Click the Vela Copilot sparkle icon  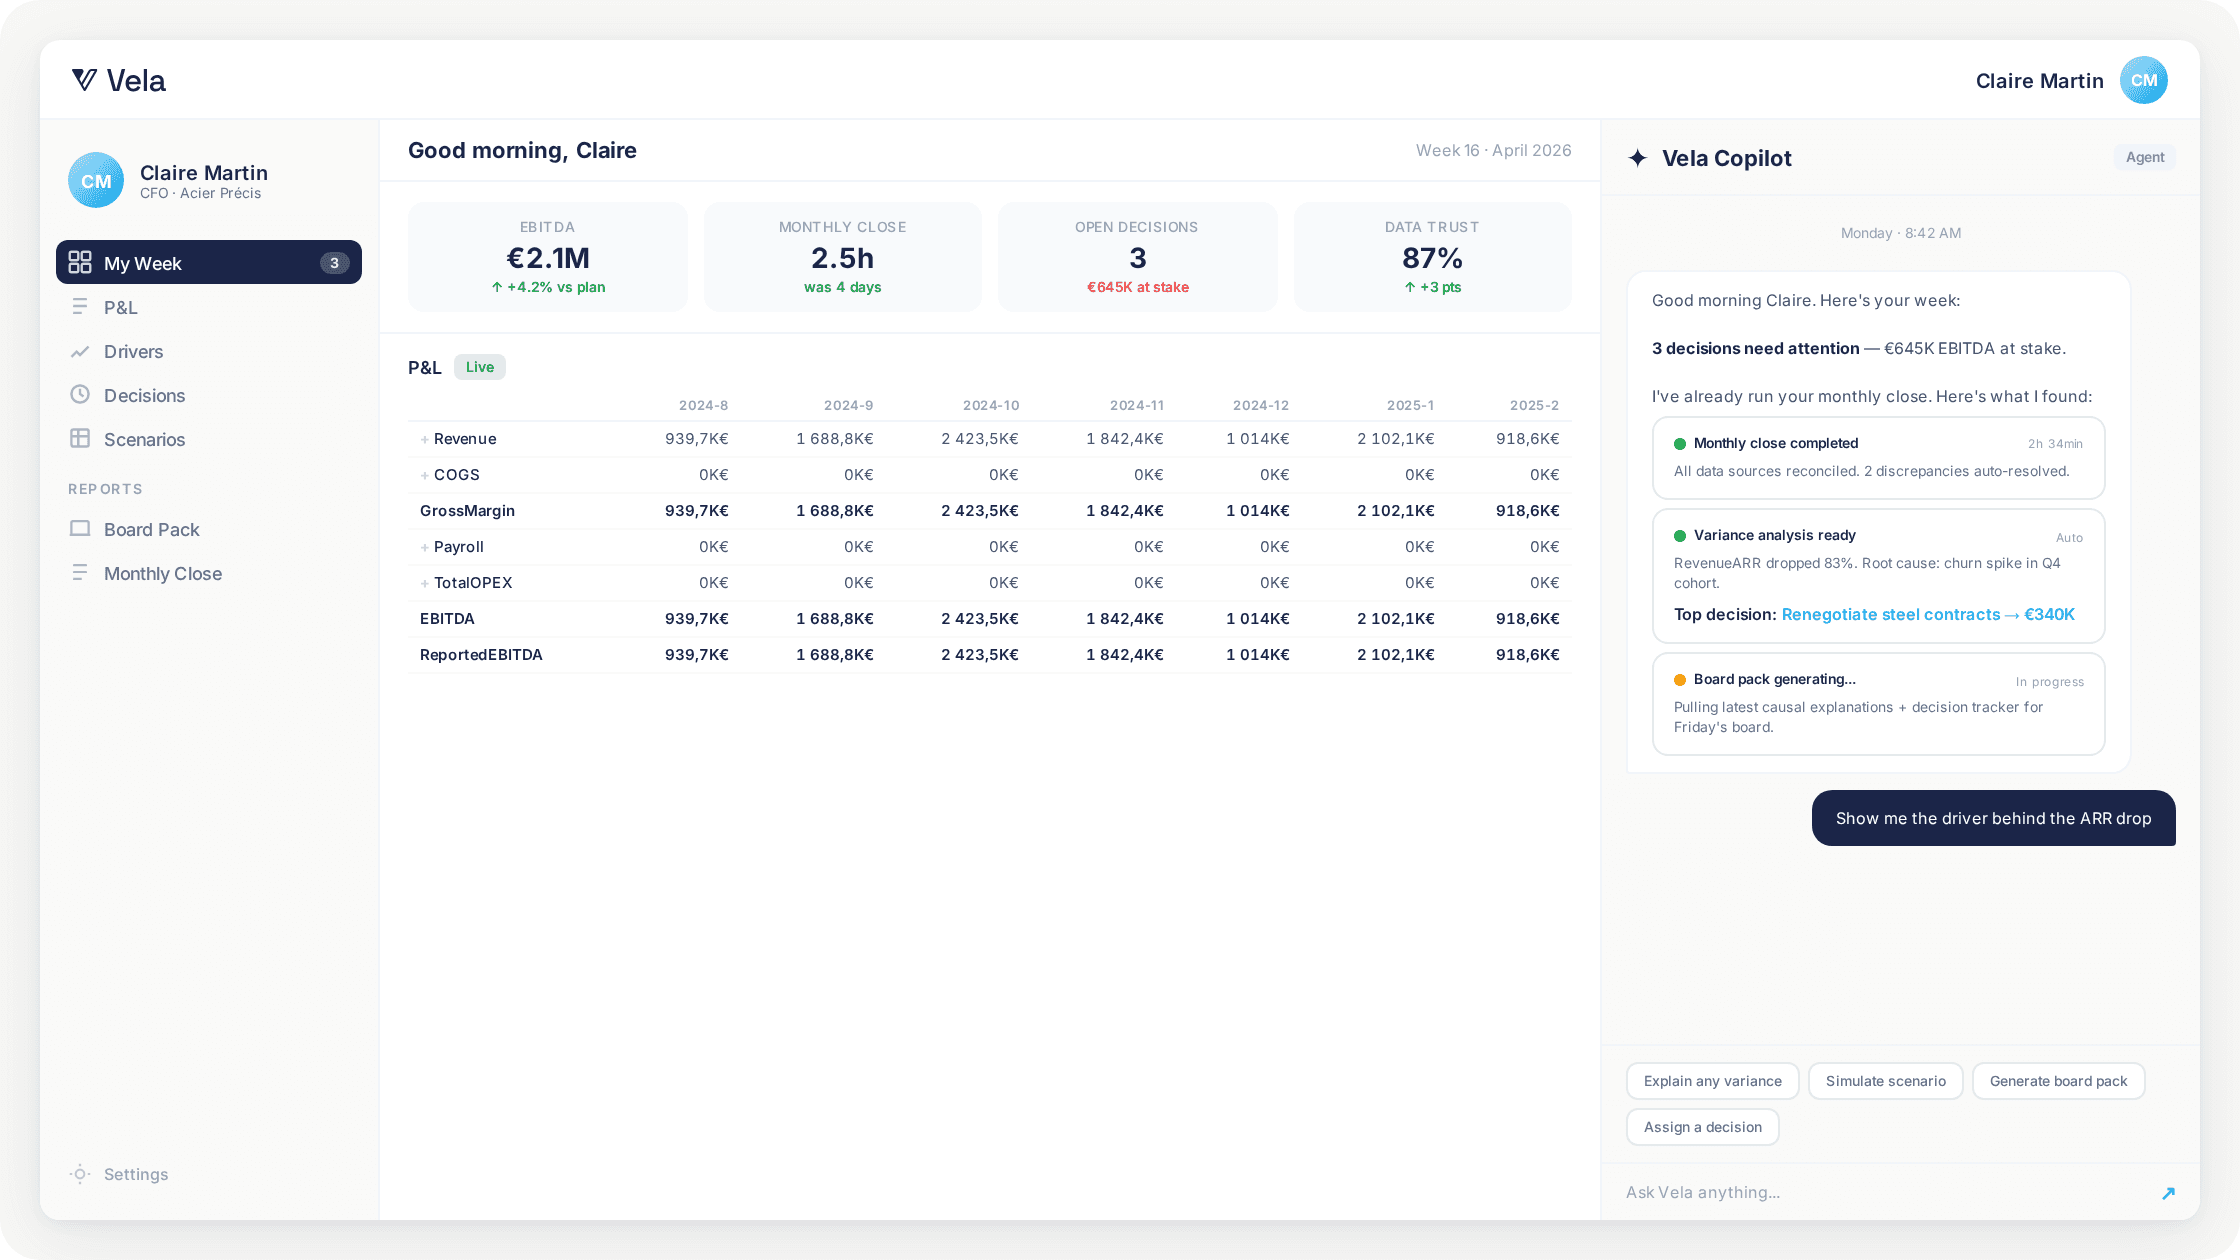point(1638,158)
